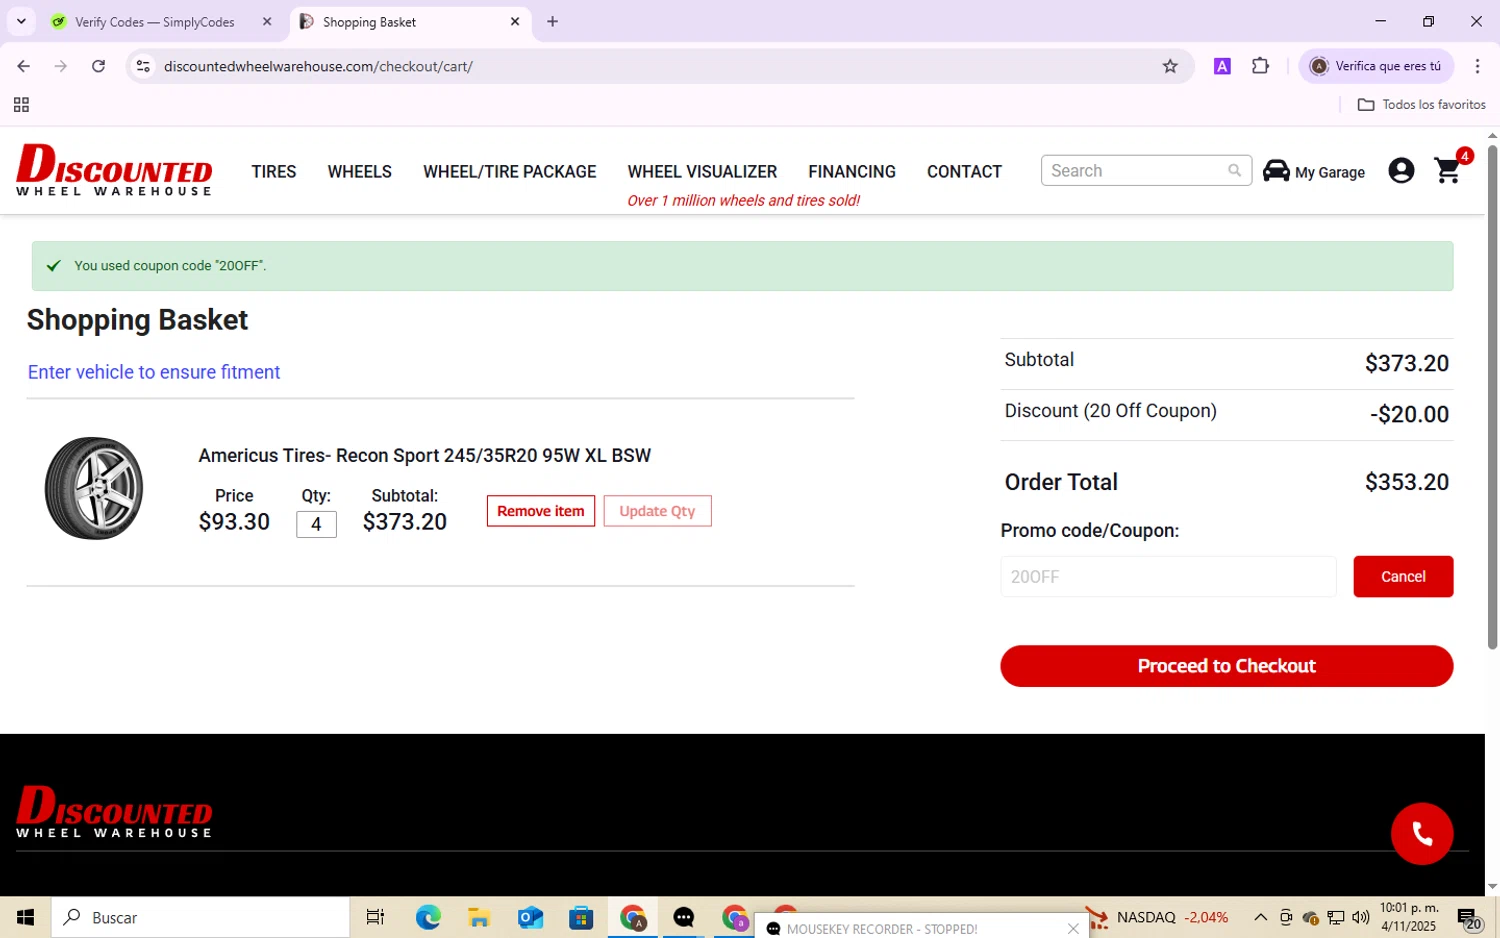Launch Microsoft Edge from the taskbar
Viewport: 1500px width, 938px height.
tap(428, 917)
